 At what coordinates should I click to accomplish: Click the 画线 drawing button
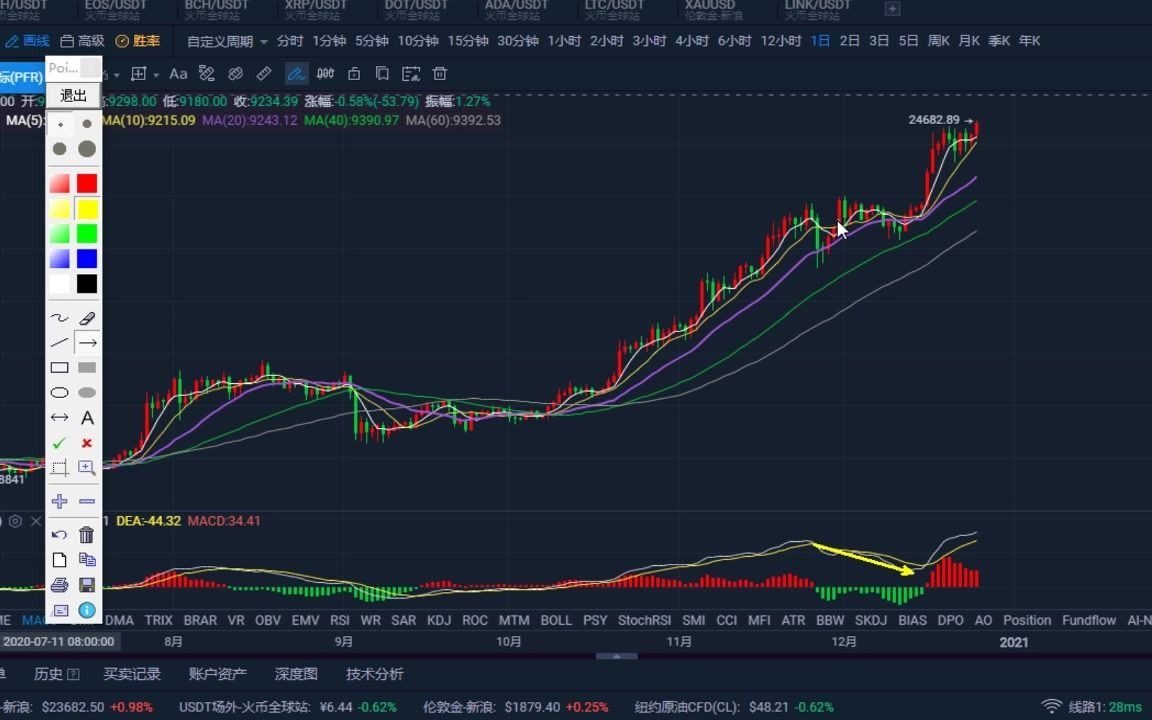coord(27,41)
